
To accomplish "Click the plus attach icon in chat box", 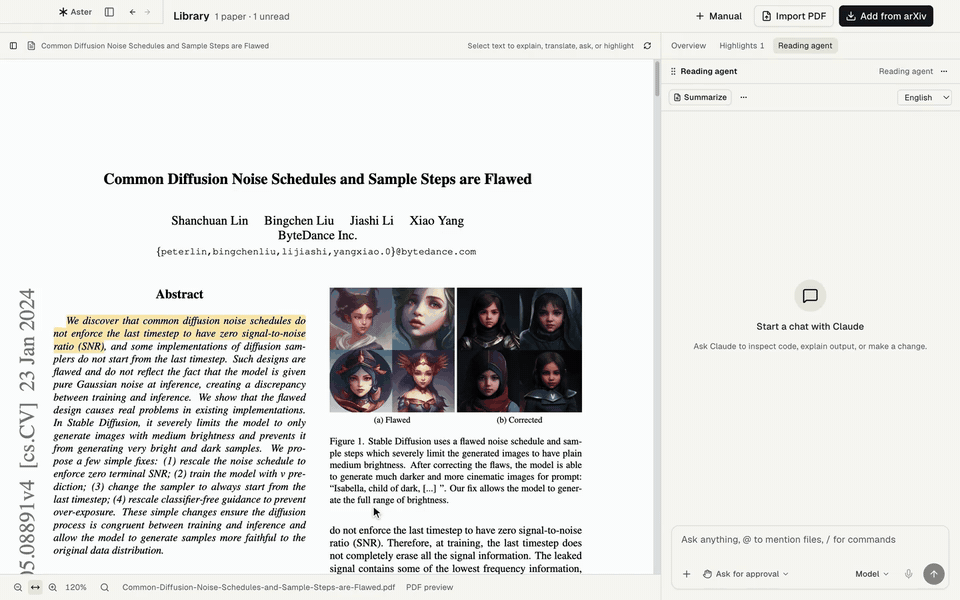I will (x=686, y=574).
